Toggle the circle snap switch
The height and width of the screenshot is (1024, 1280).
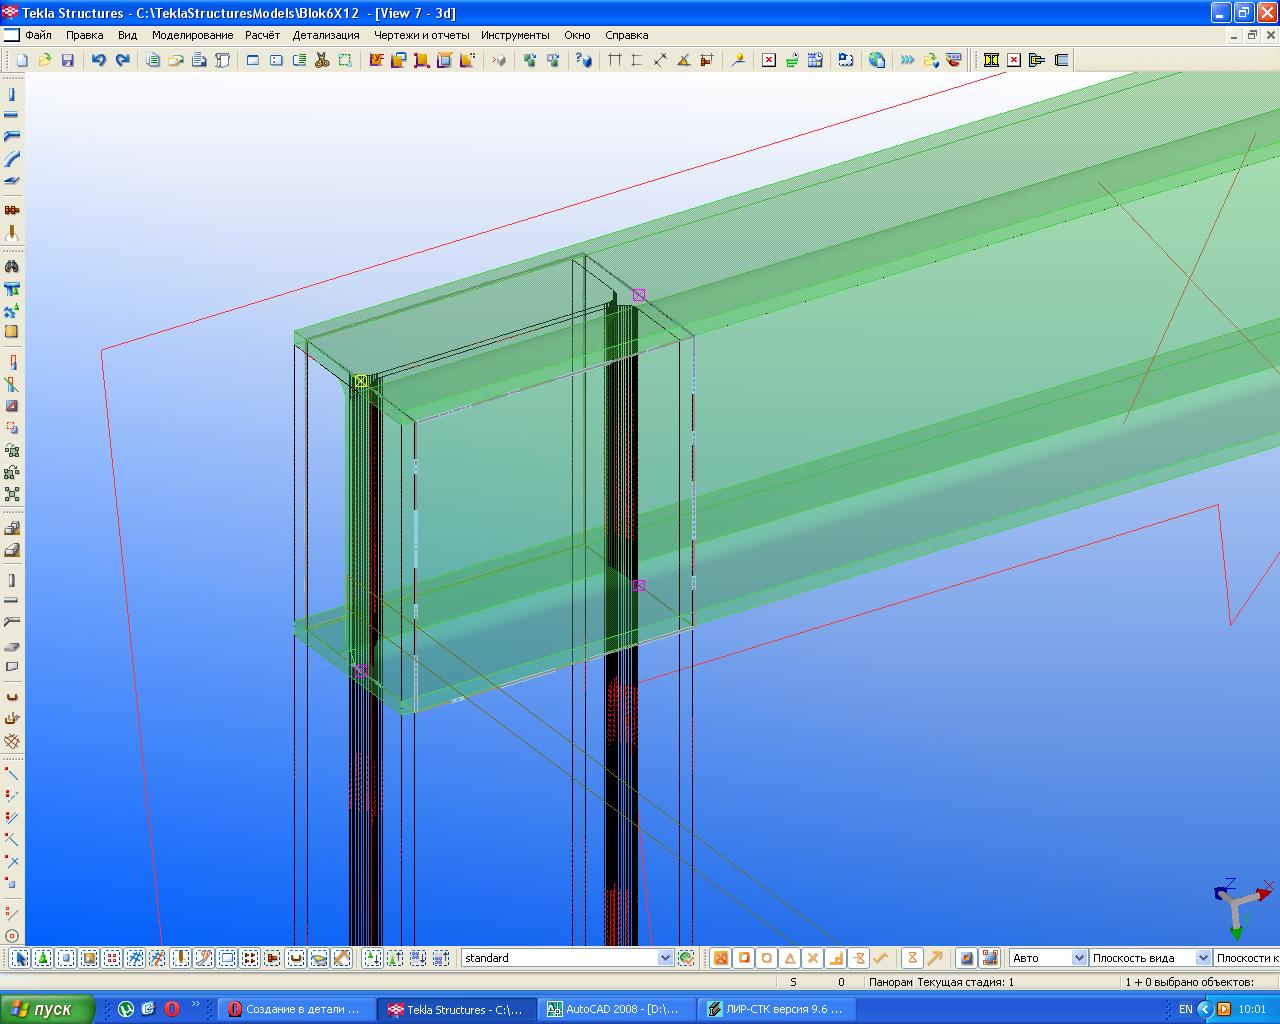tap(767, 958)
